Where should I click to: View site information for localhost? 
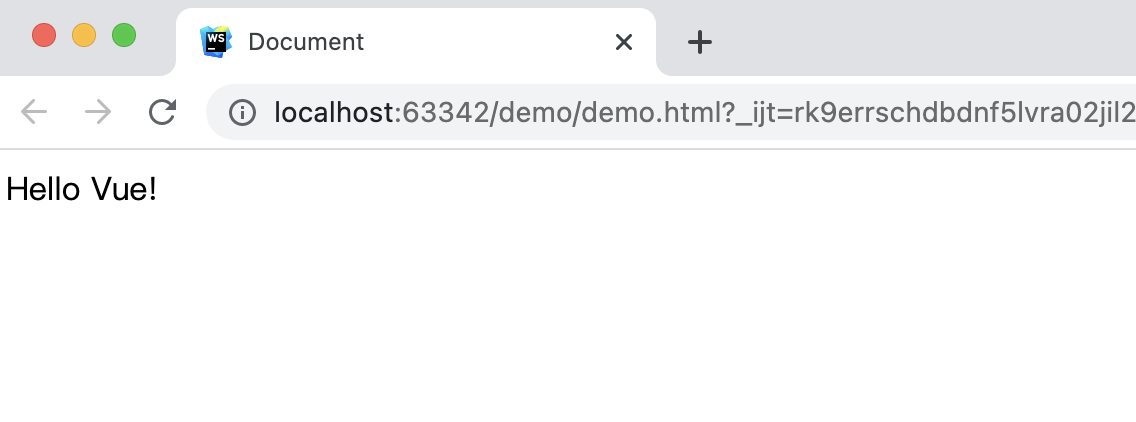[242, 112]
